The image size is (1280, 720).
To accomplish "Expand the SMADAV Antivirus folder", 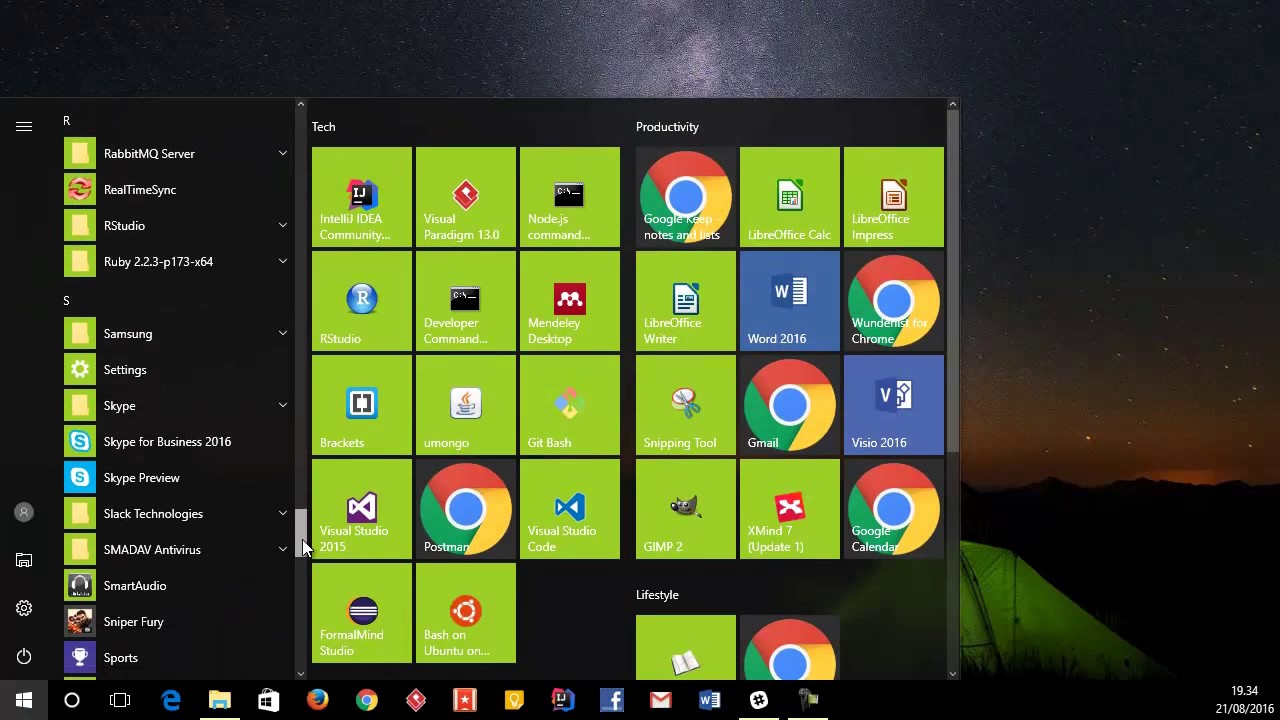I will (283, 549).
